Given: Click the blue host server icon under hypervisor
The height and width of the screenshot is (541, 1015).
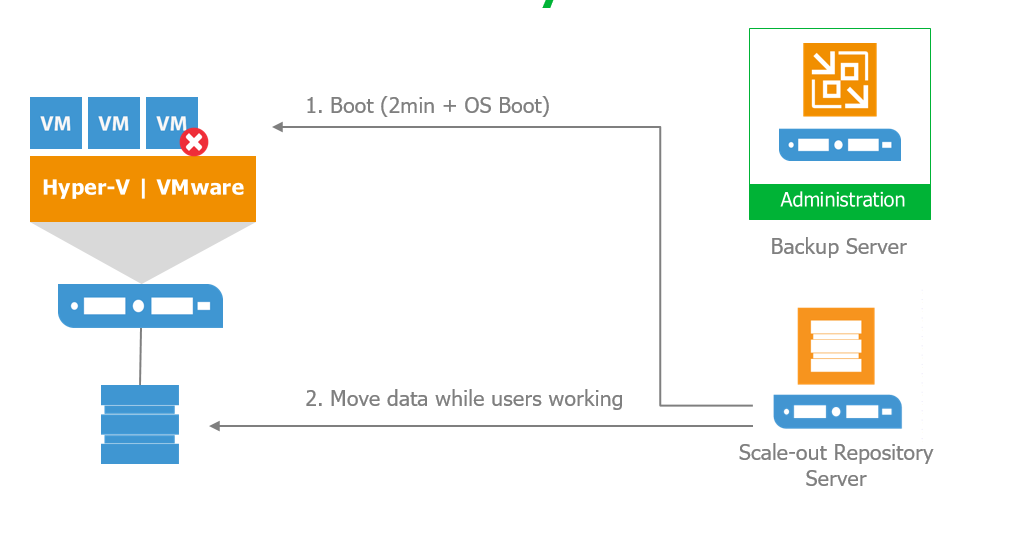Looking at the screenshot, I should pyautogui.click(x=140, y=305).
